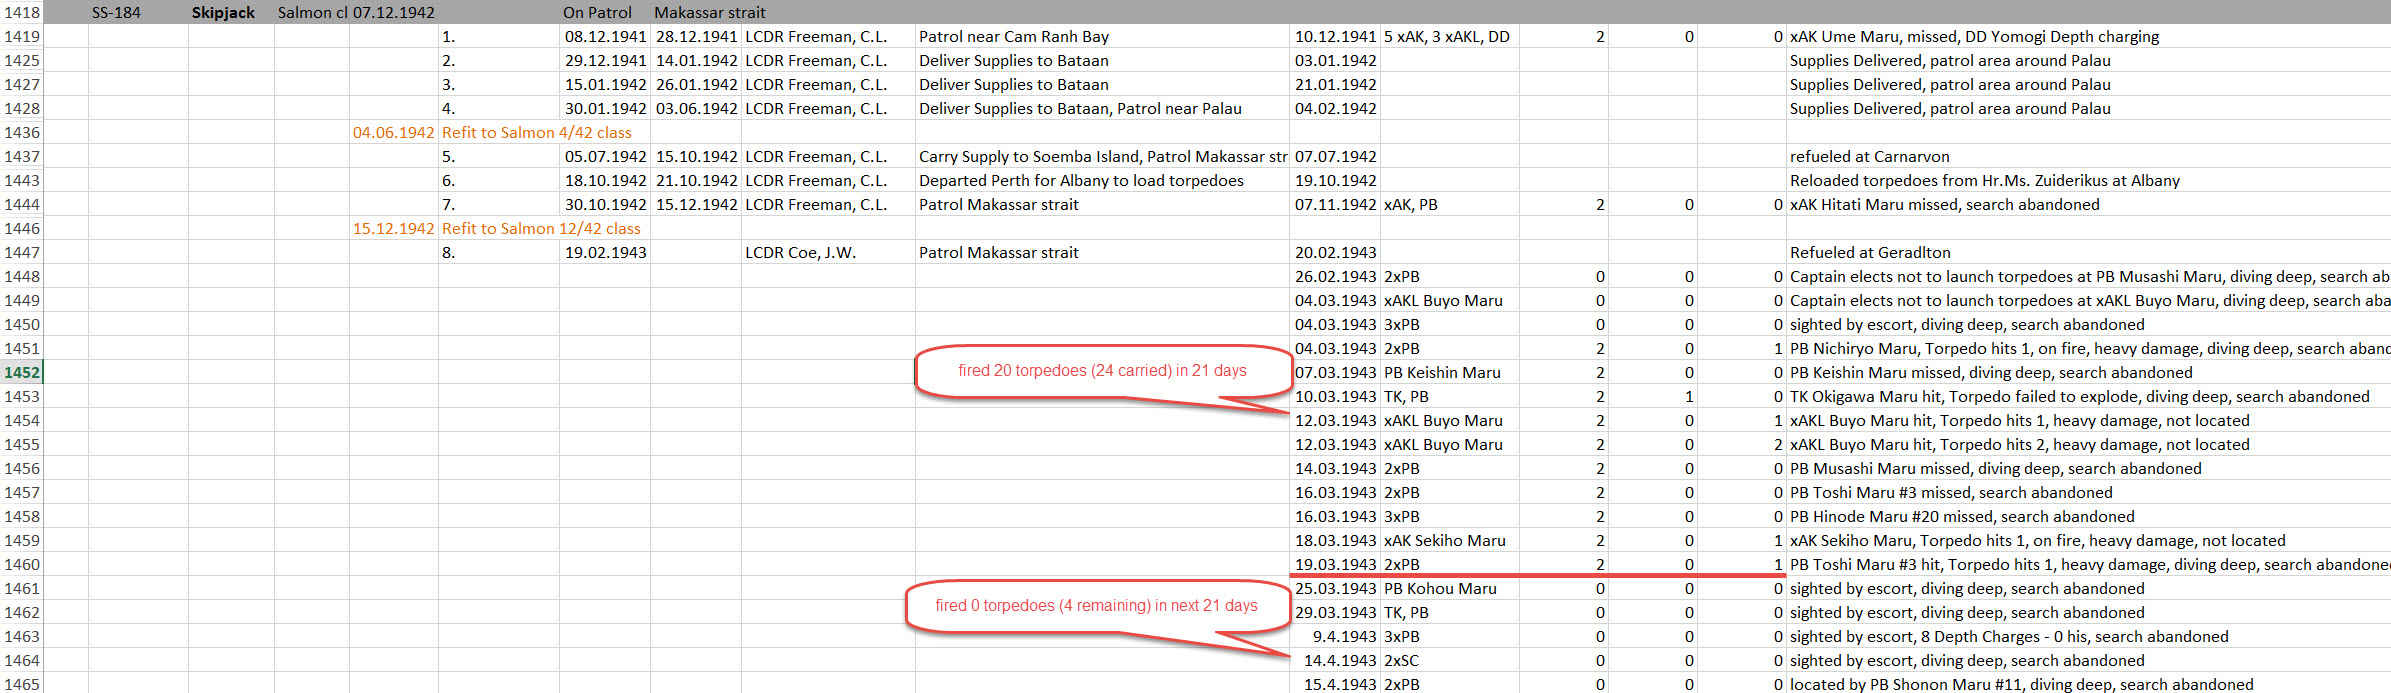Click date cell '9.4.1943'

pos(1344,636)
